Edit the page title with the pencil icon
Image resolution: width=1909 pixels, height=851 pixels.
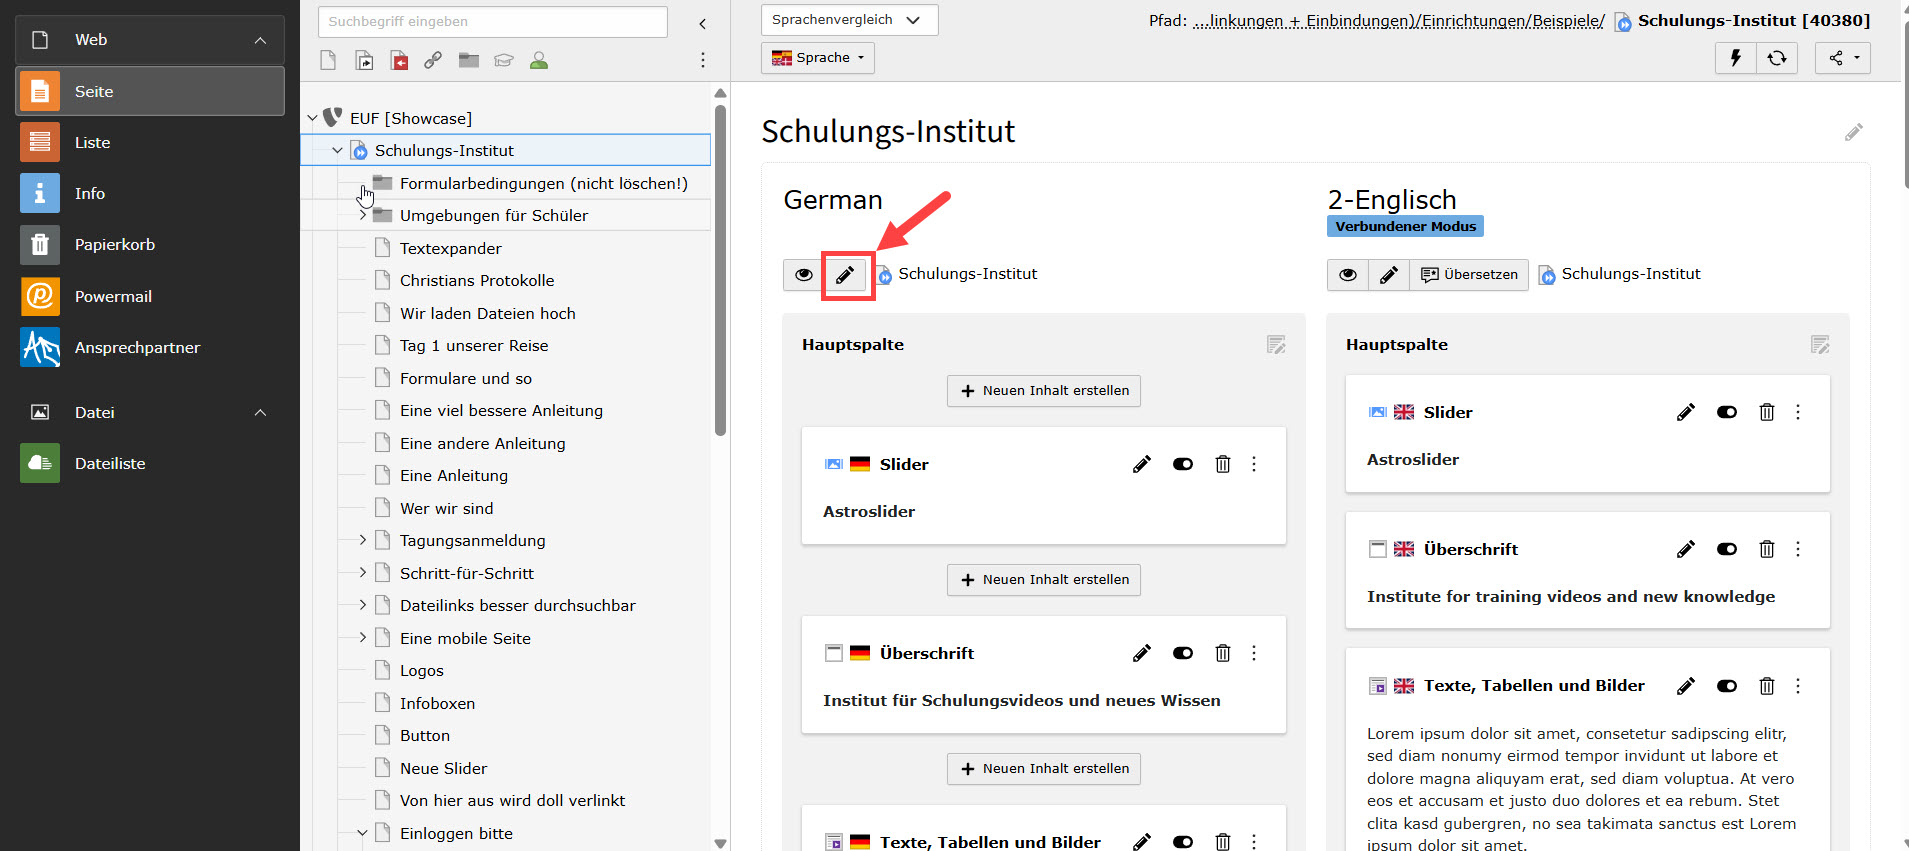tap(1853, 132)
